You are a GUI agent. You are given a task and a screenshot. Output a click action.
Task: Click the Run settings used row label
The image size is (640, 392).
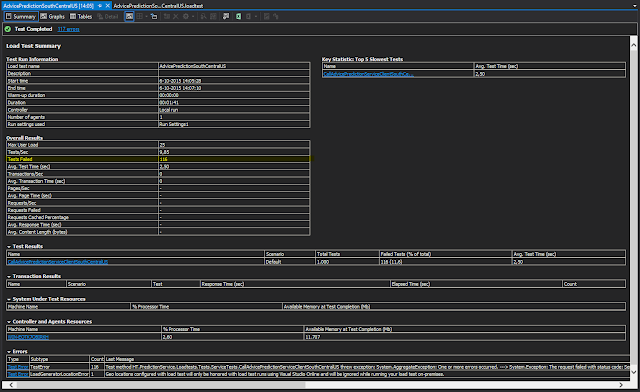click(x=26, y=124)
